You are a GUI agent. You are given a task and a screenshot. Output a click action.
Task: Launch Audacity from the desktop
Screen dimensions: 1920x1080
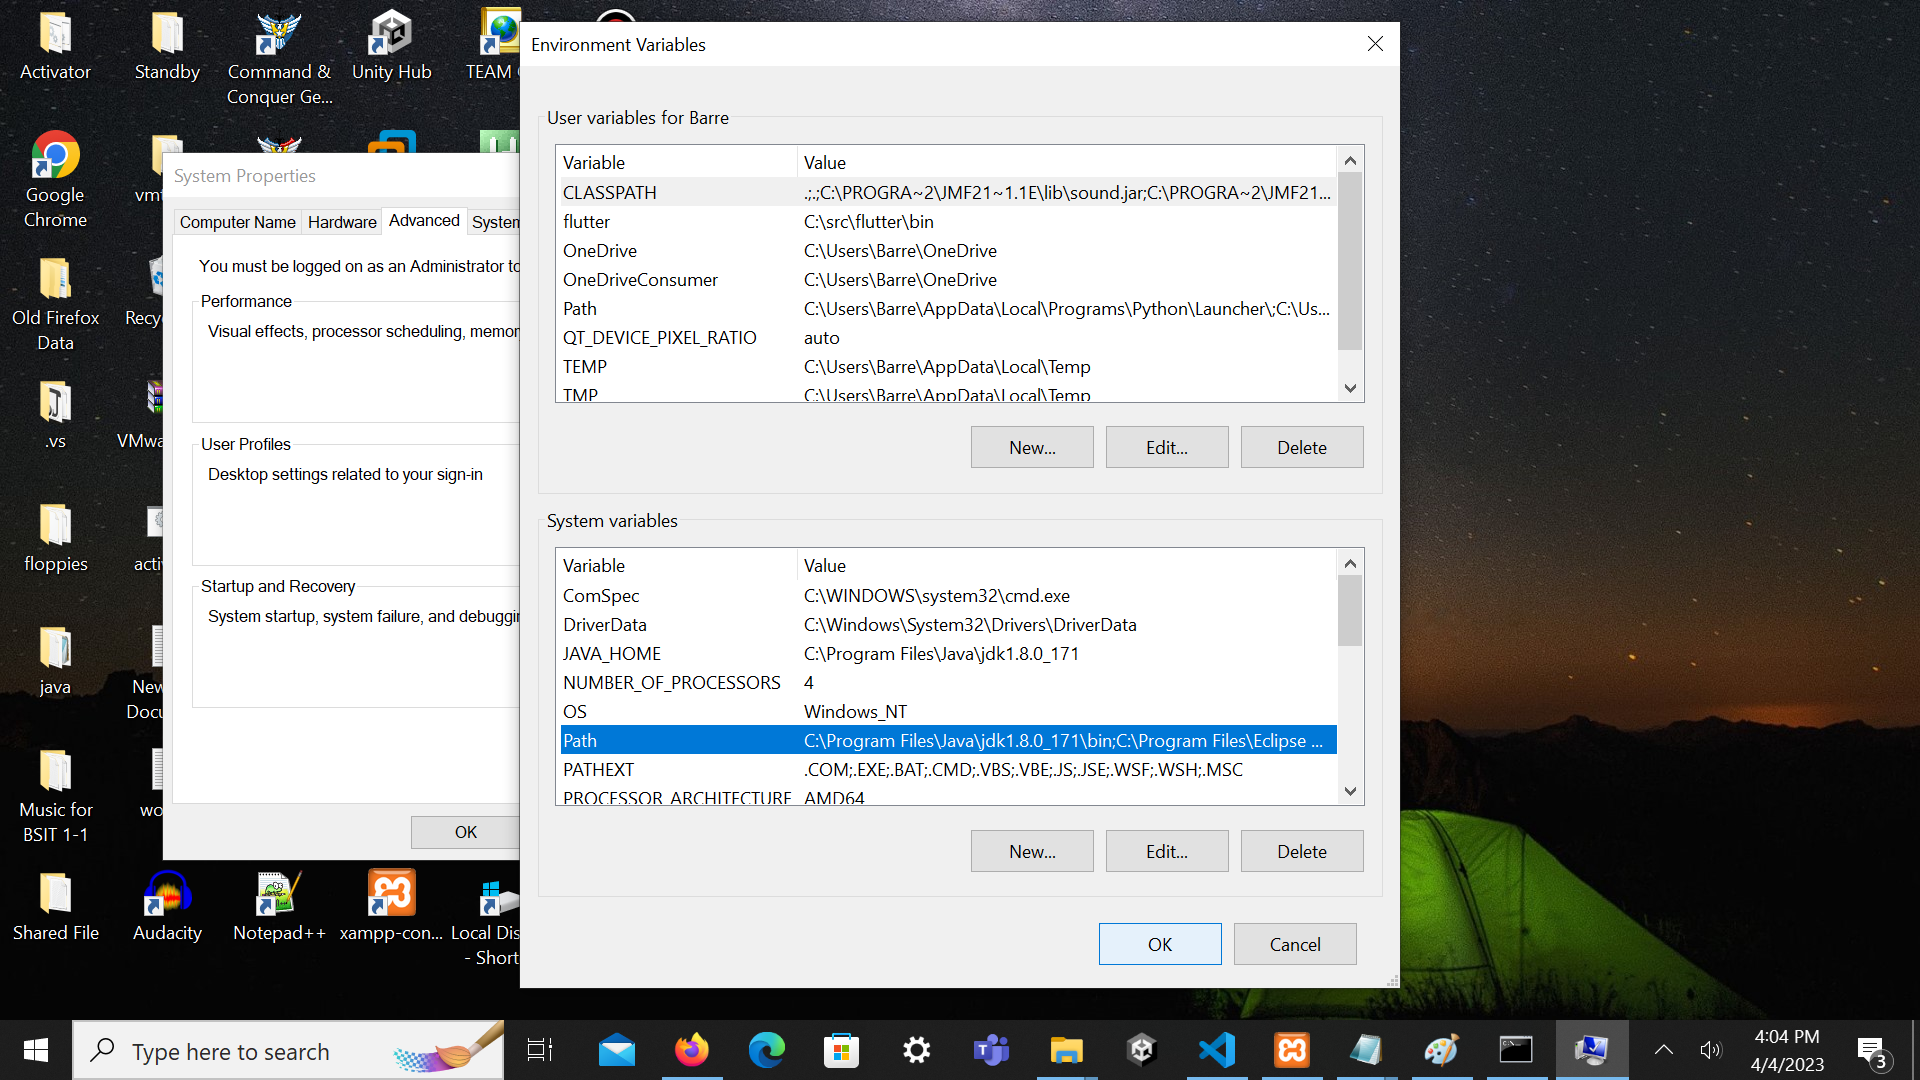click(x=167, y=907)
